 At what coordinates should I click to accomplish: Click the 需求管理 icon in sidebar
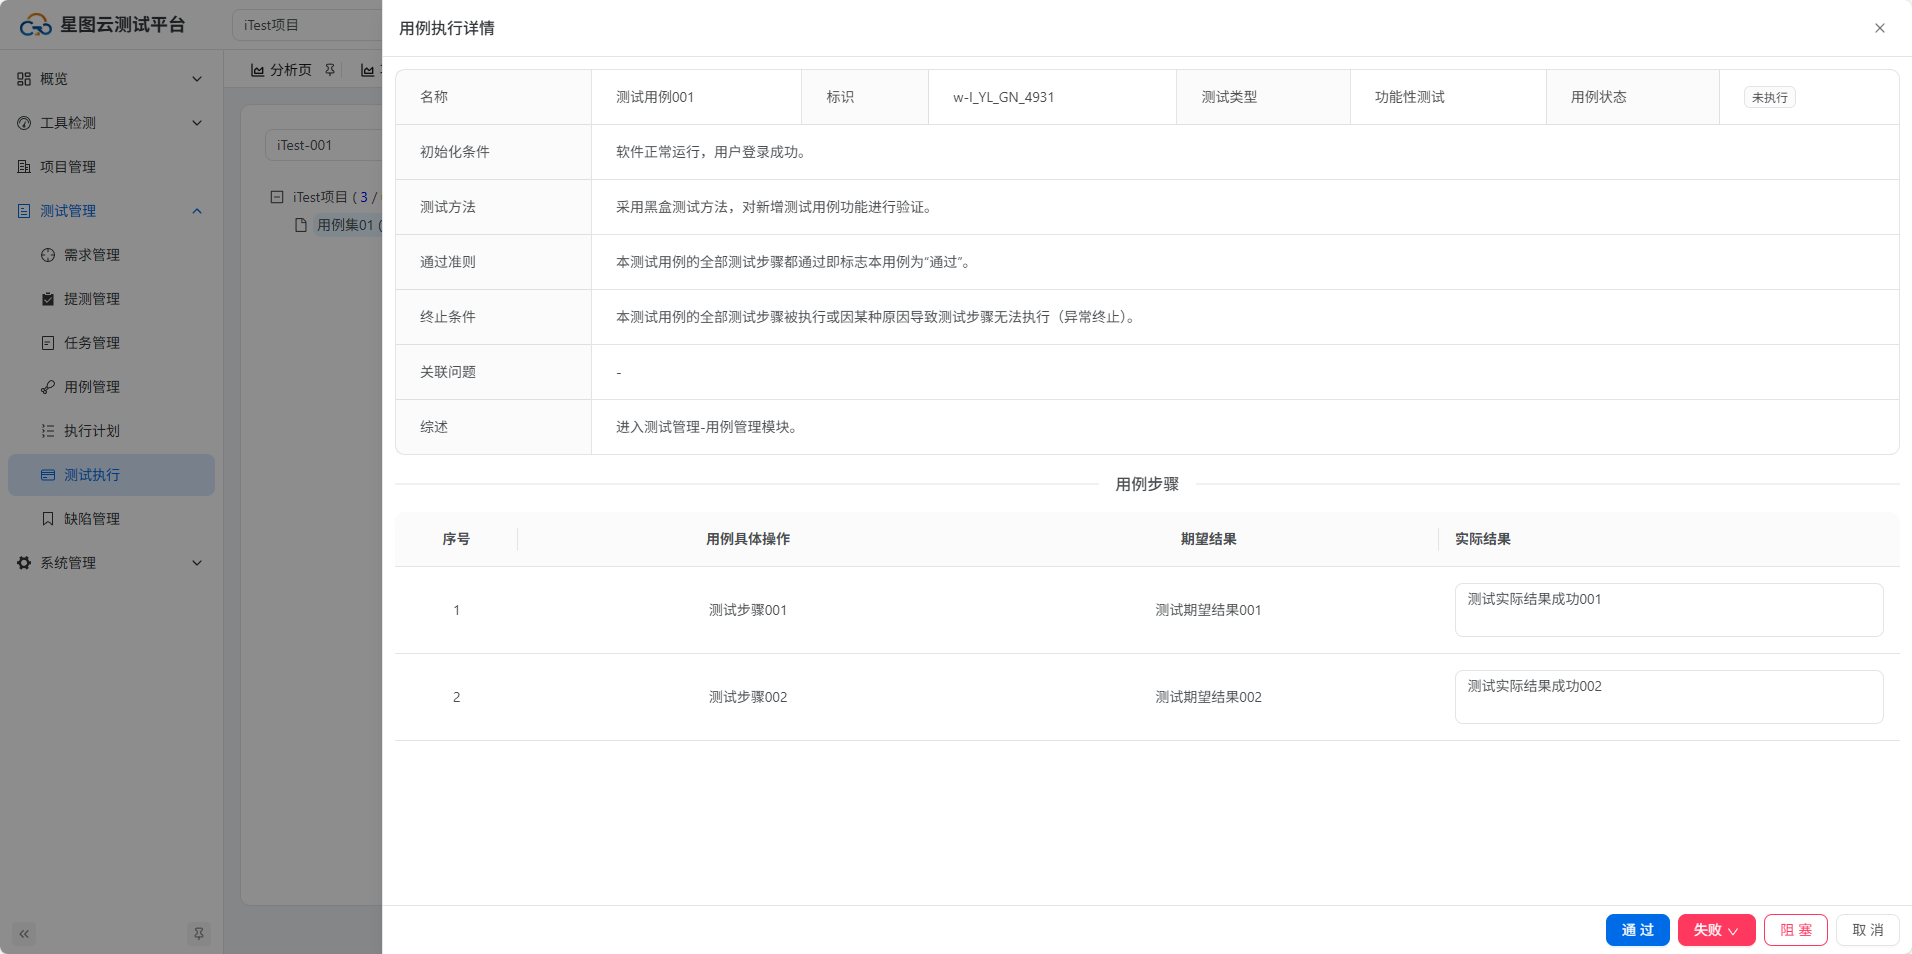[48, 255]
